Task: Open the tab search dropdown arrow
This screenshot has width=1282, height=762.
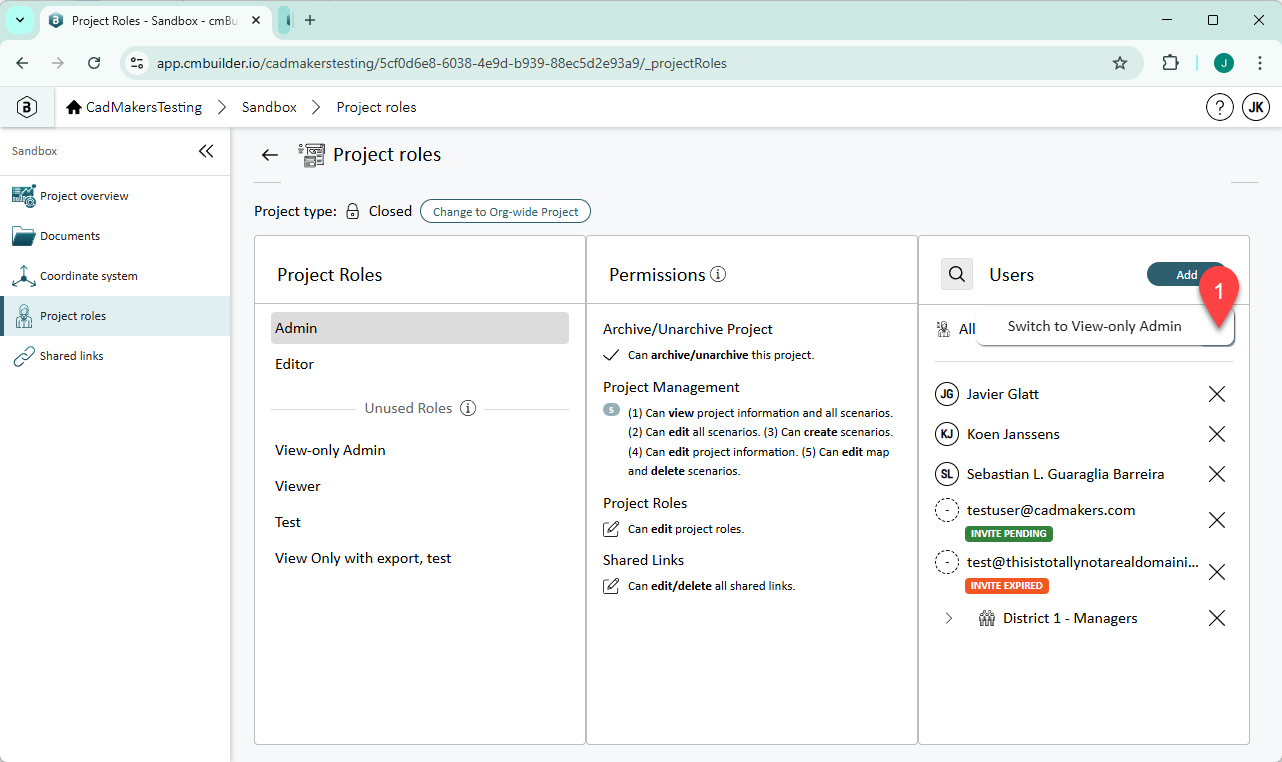Action: coord(20,20)
